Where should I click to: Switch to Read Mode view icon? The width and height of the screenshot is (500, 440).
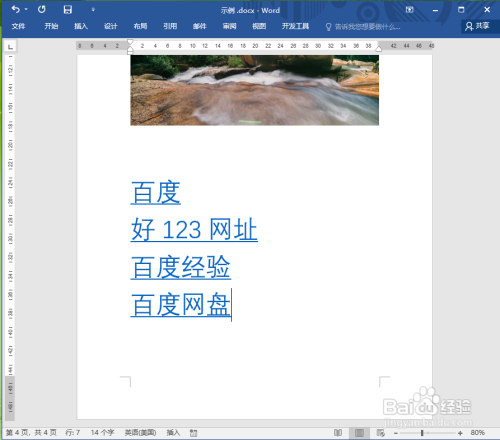pyautogui.click(x=338, y=433)
